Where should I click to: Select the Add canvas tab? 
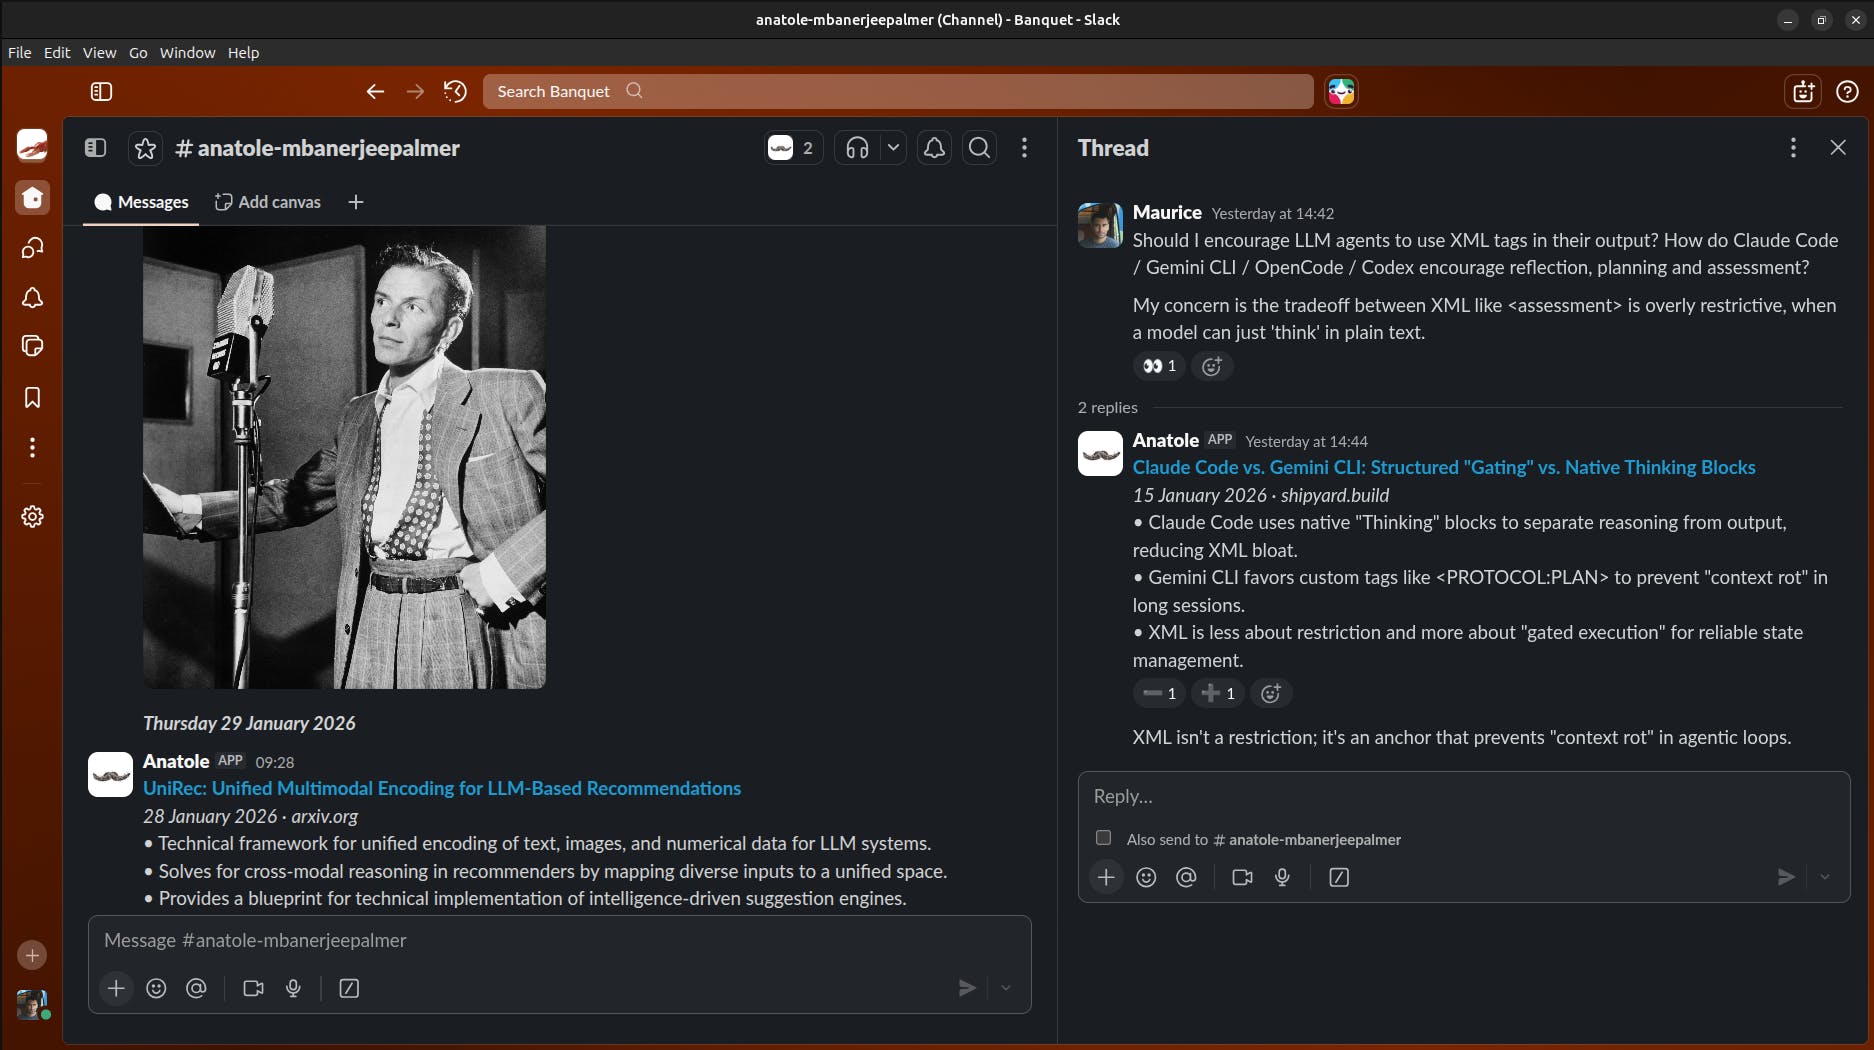tap(268, 202)
